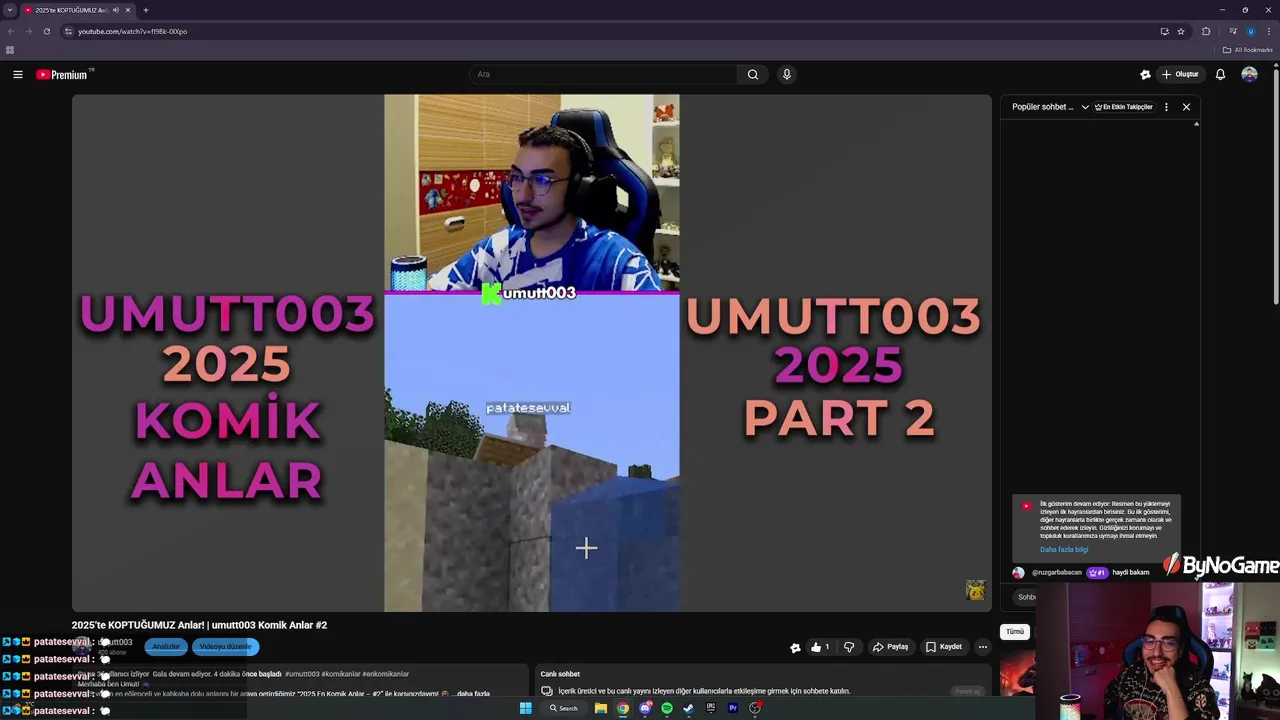
Task: Open the media controls icon in the toolbar
Action: click(1232, 31)
